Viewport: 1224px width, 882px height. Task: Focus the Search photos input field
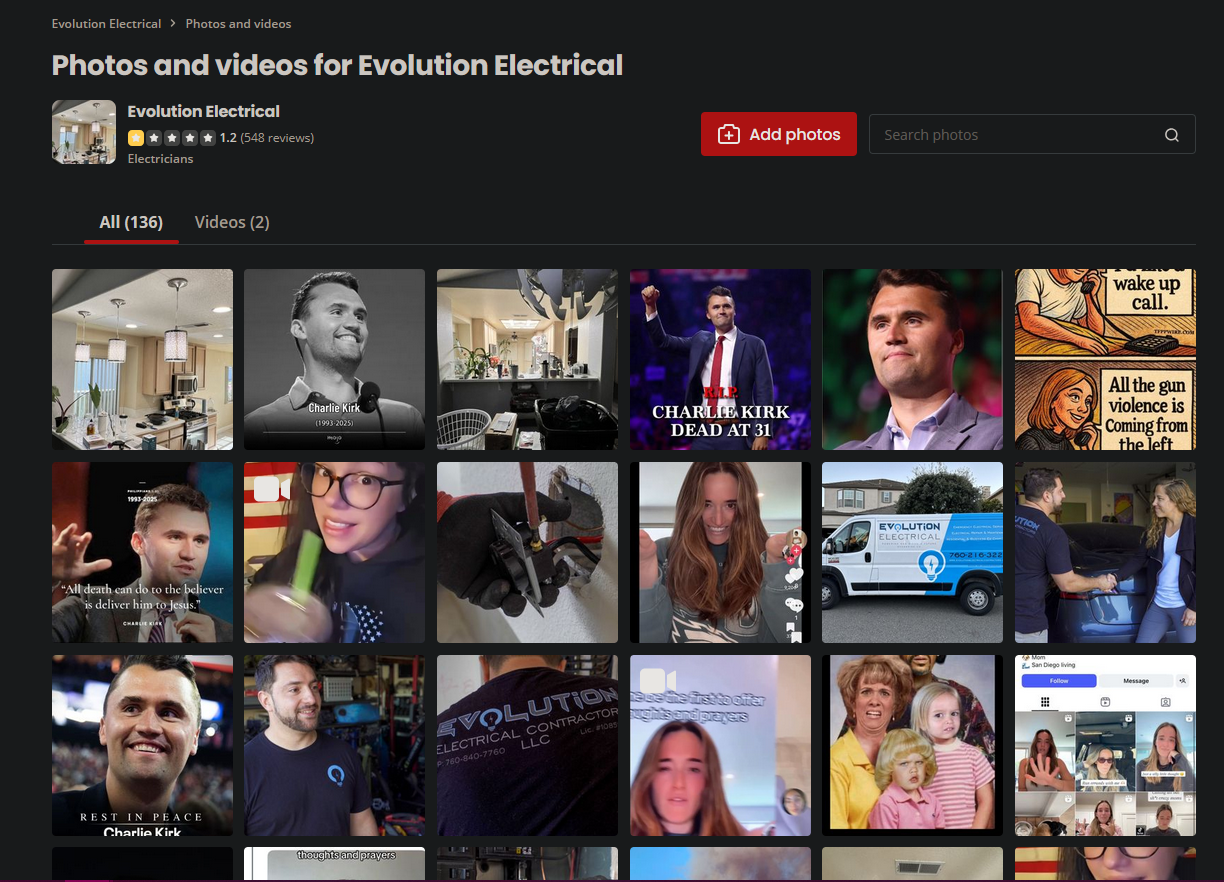click(1032, 135)
